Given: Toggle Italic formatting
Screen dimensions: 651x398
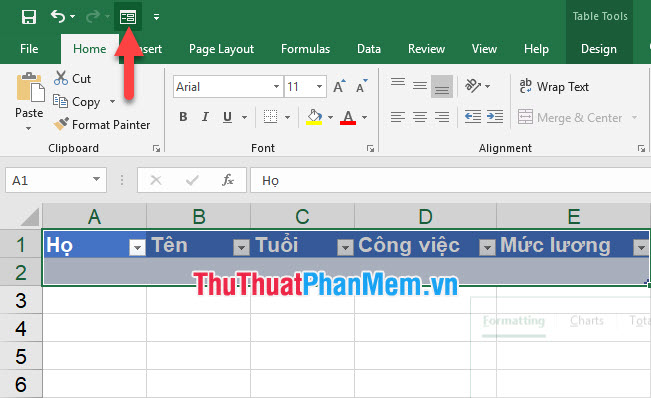Looking at the screenshot, I should [x=205, y=117].
